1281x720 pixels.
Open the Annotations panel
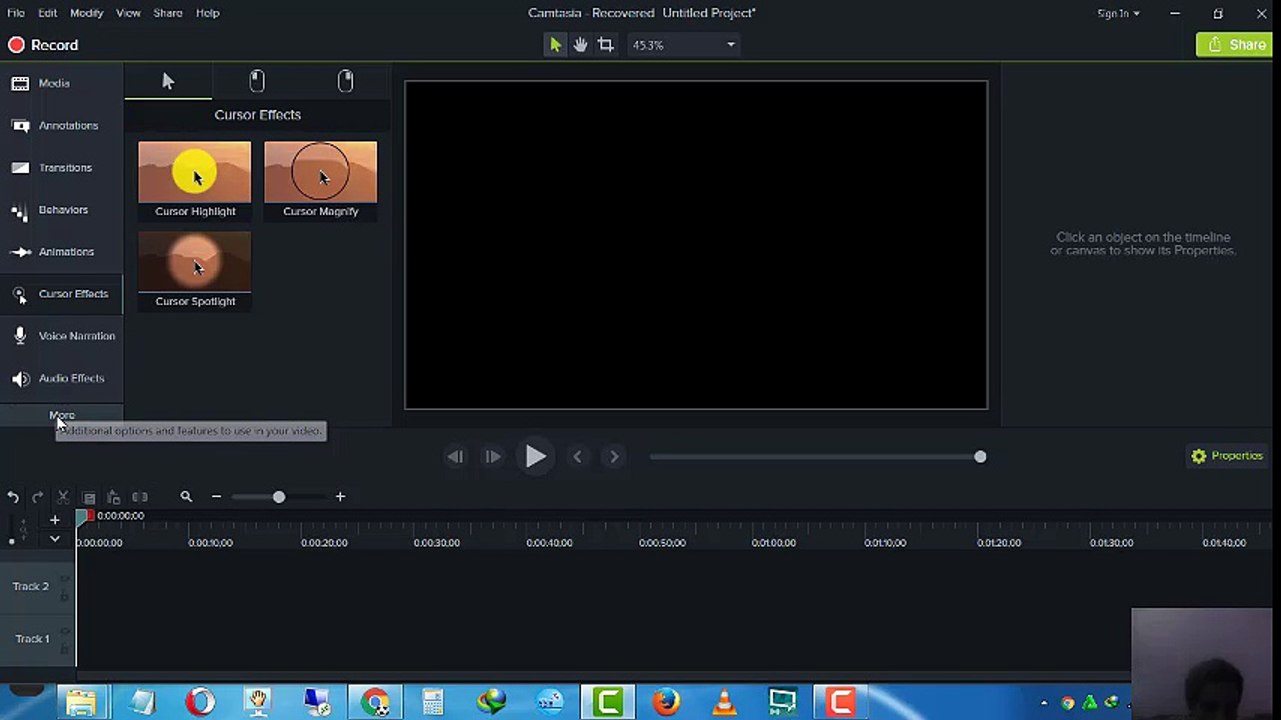(62, 126)
